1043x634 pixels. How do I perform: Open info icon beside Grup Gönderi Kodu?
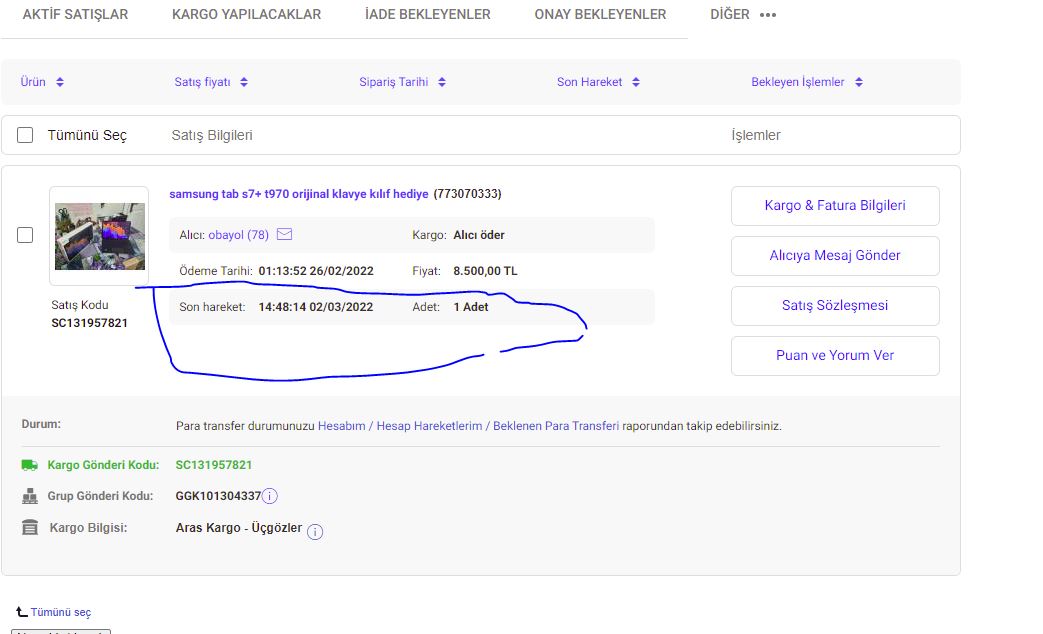point(269,496)
